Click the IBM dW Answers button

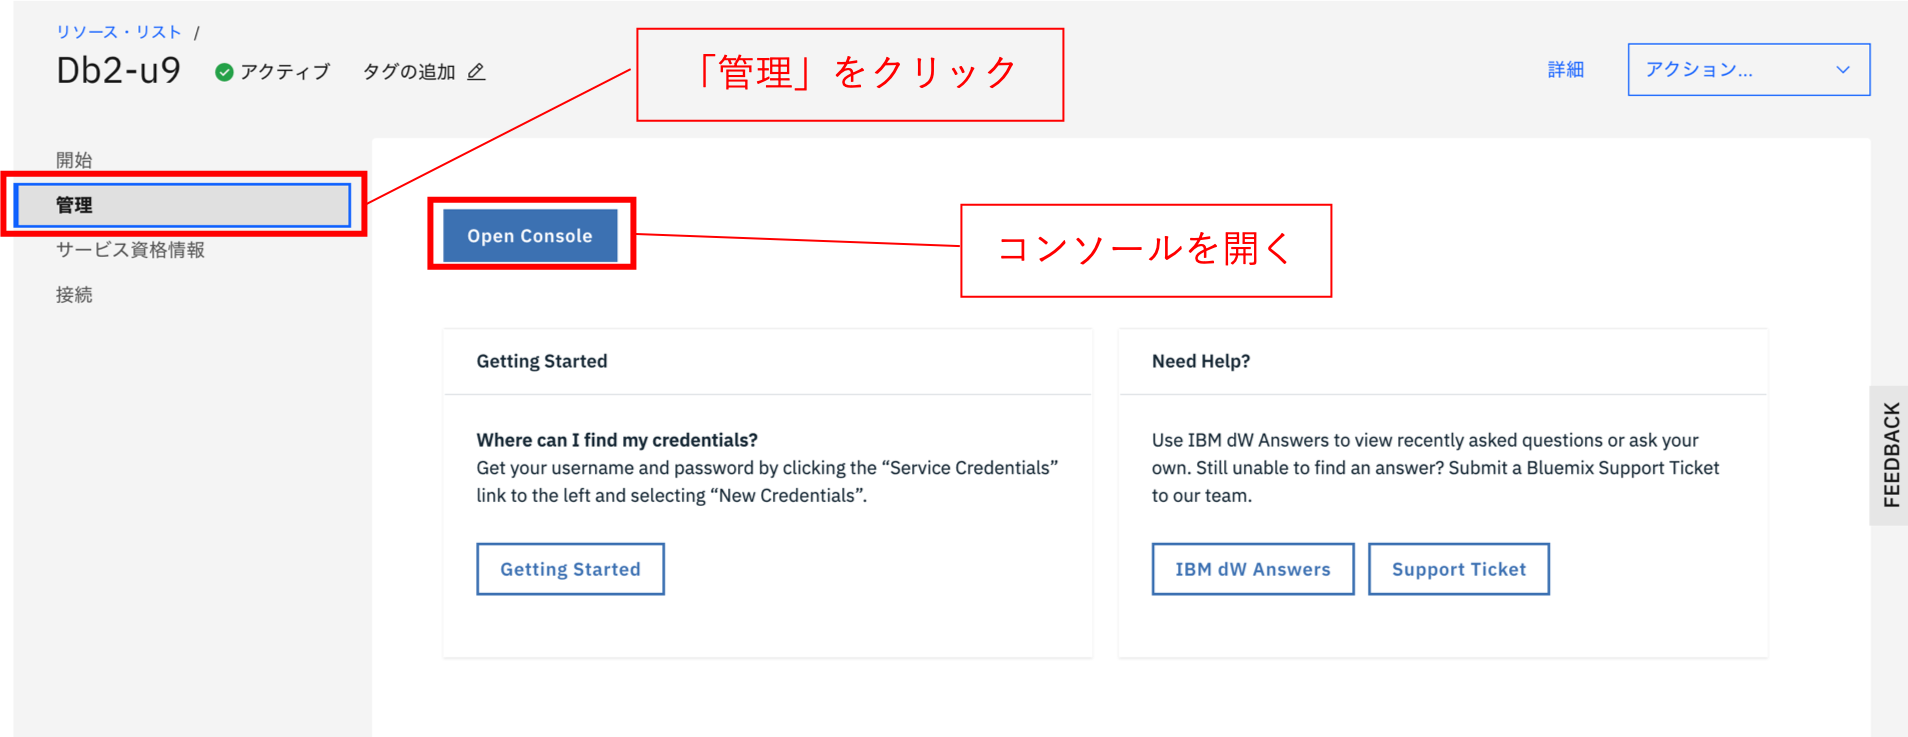point(1252,568)
